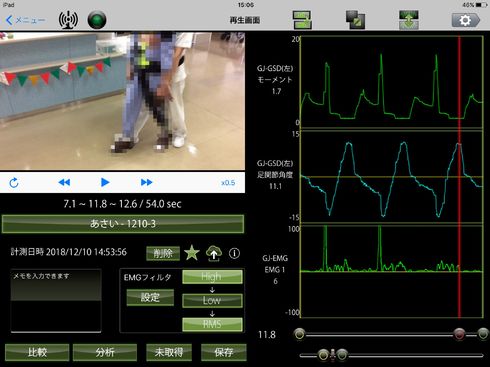Open the green swap layout icon
This screenshot has width=490, height=367.
(x=302, y=20)
